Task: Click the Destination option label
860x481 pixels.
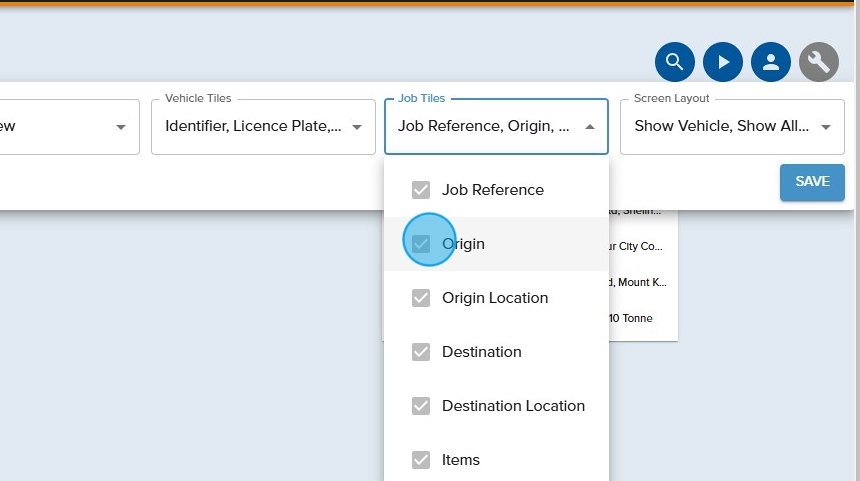Action: click(482, 352)
